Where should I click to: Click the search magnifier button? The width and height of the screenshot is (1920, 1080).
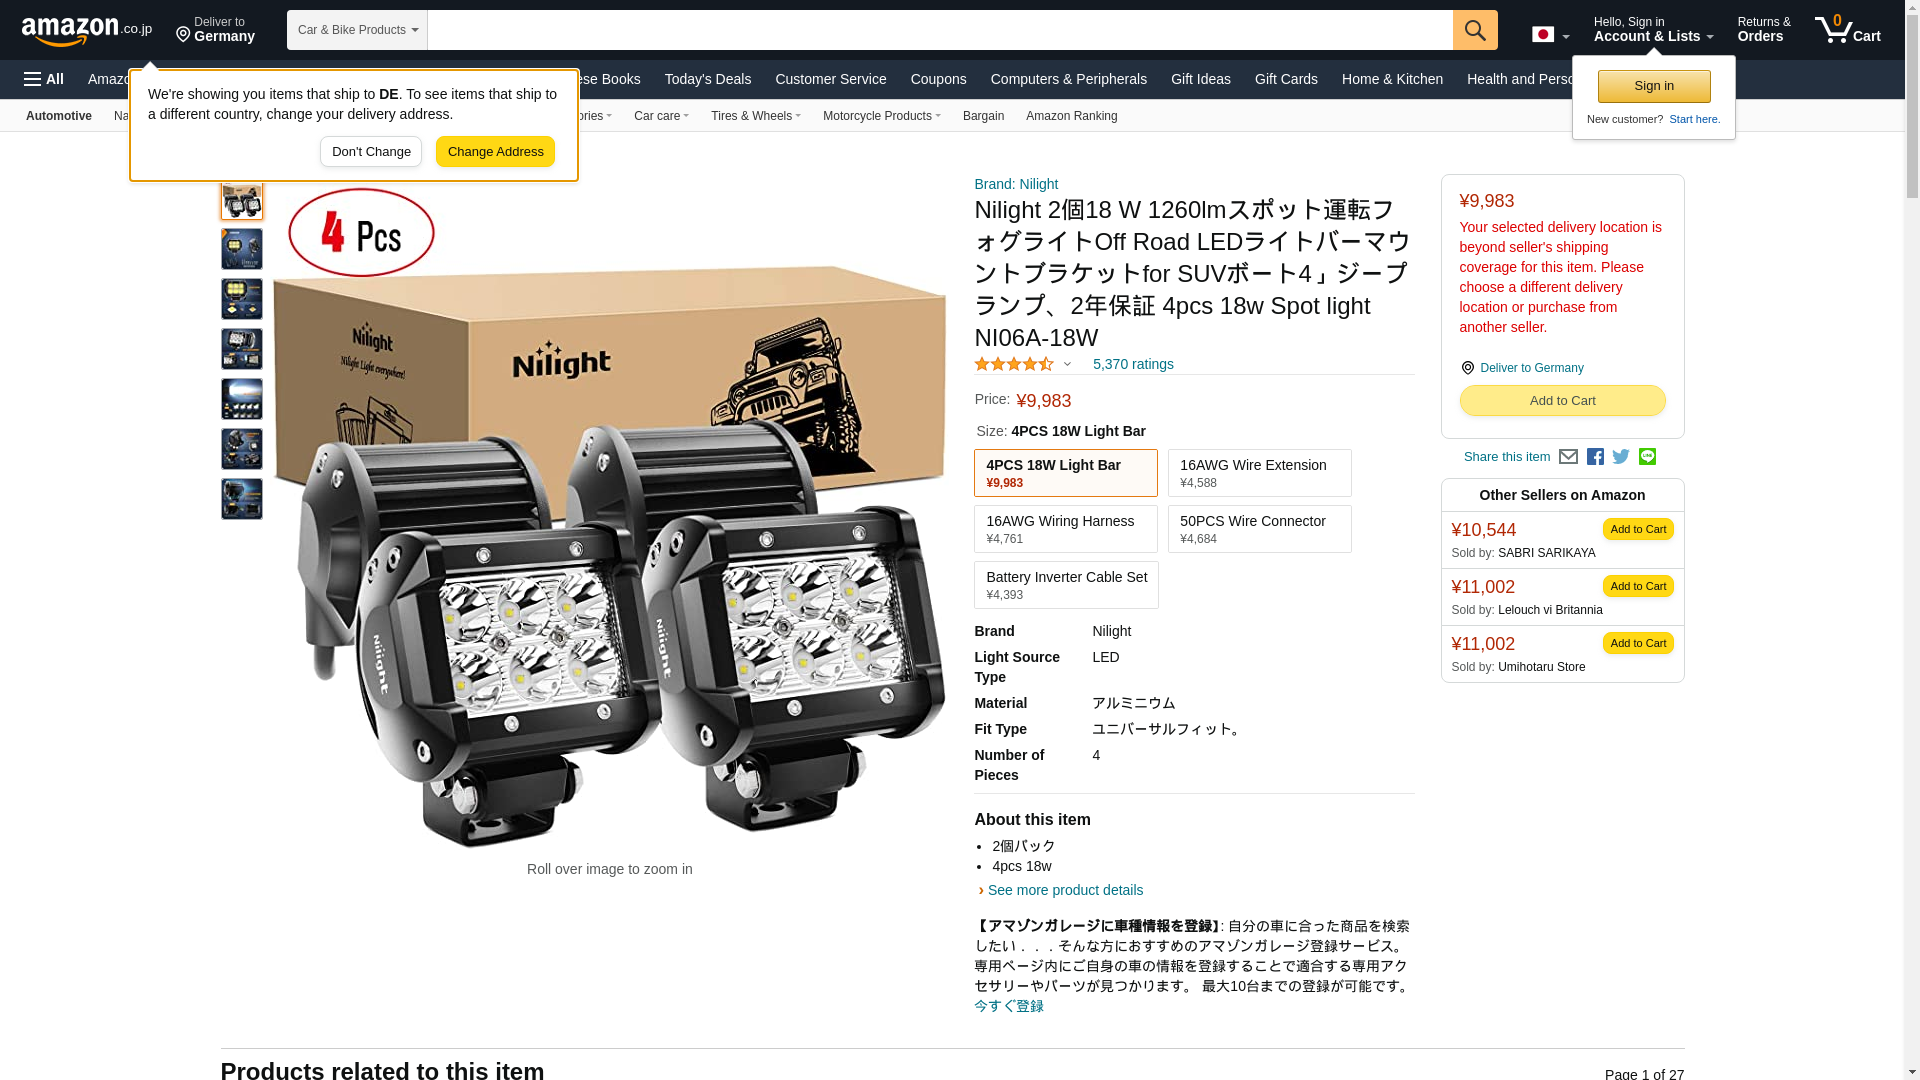[1475, 30]
